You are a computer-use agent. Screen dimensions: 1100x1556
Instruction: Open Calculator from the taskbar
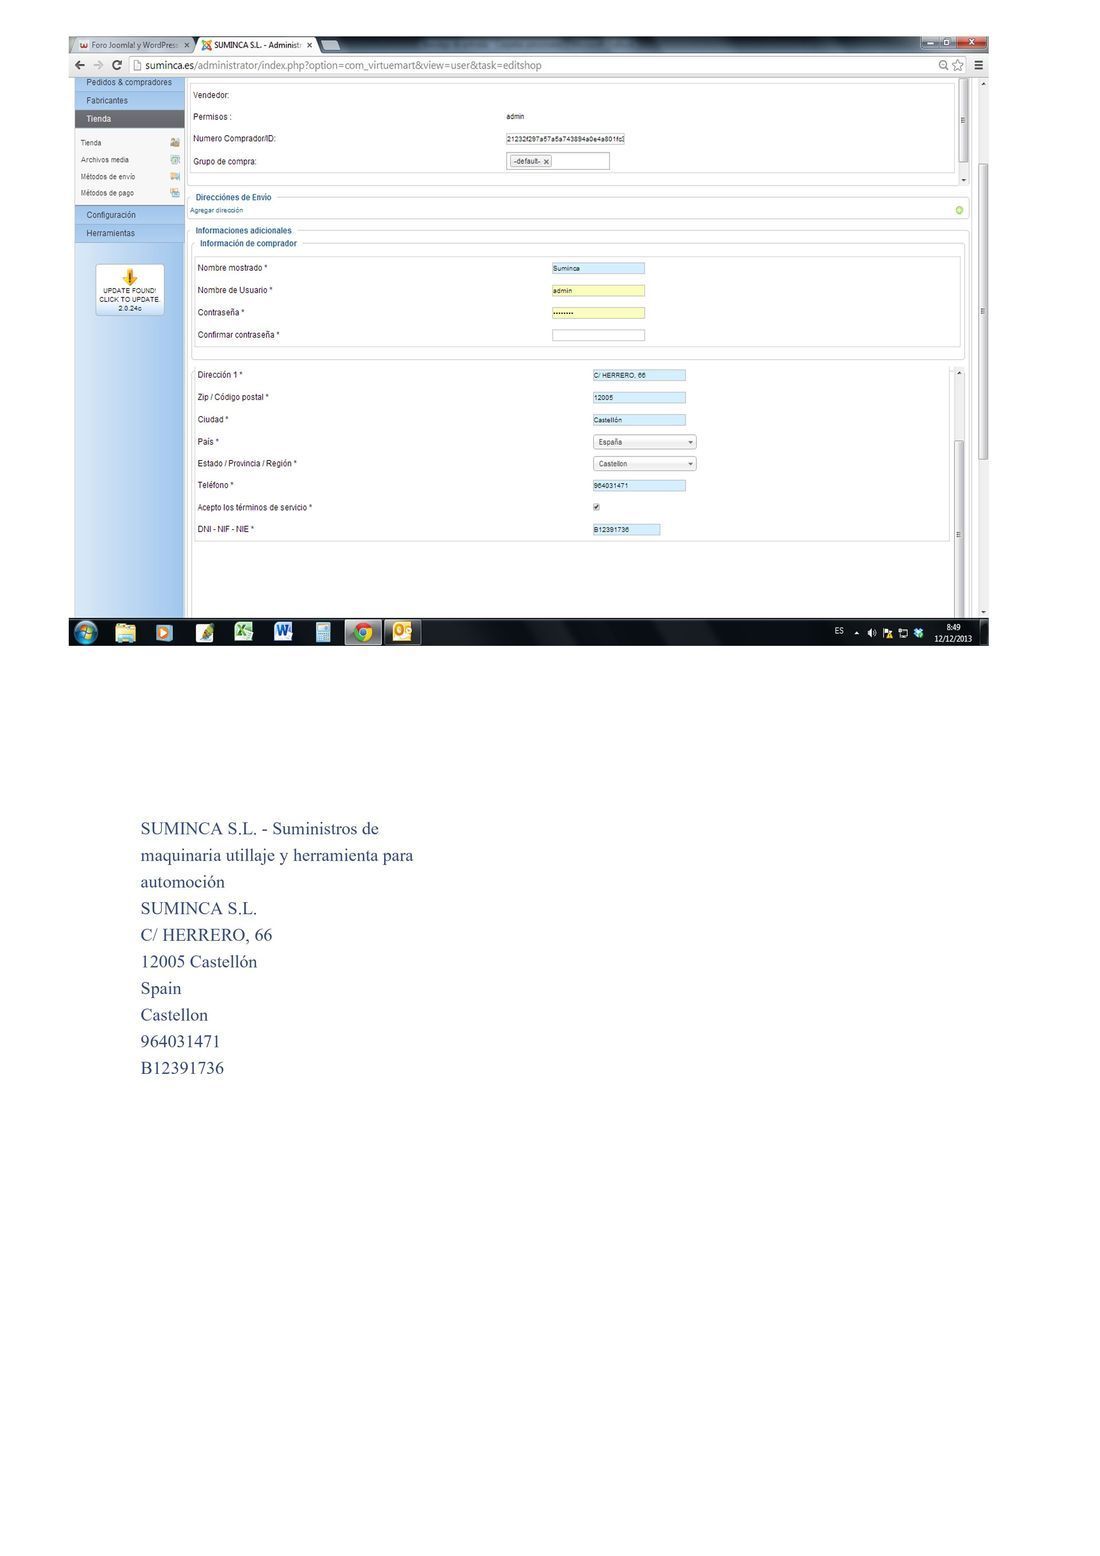pos(323,632)
